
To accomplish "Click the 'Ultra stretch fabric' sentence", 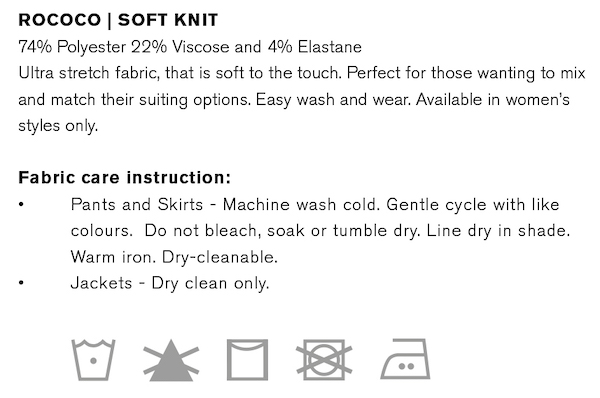I will [x=180, y=73].
